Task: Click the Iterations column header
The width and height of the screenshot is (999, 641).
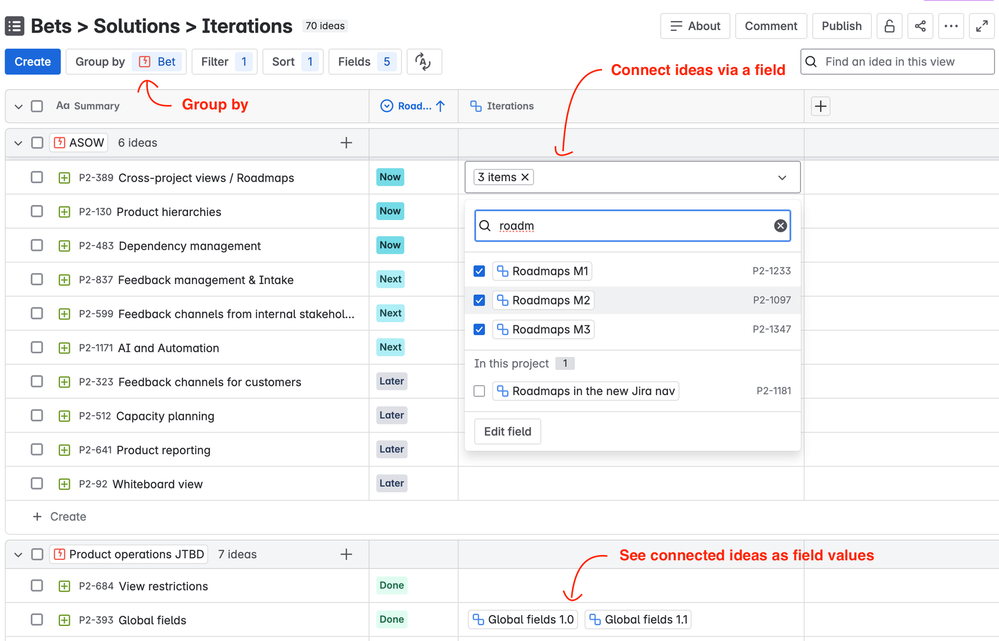Action: pos(502,106)
